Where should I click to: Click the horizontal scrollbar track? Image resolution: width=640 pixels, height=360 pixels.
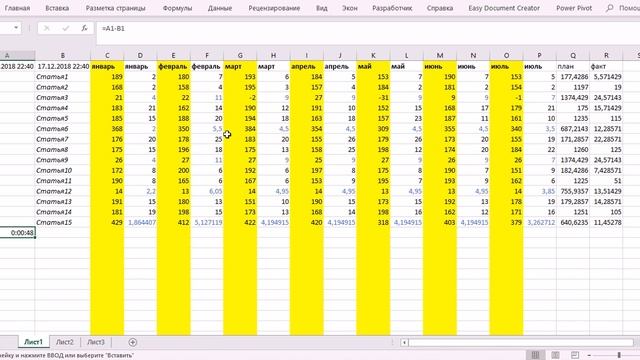click(520, 342)
